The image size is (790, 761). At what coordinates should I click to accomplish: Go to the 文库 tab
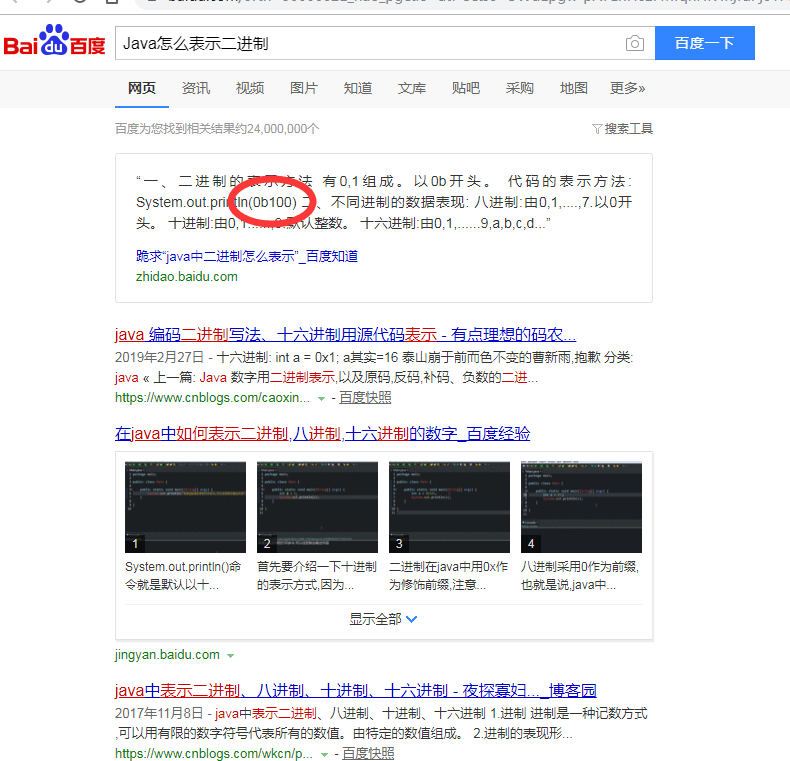[412, 88]
